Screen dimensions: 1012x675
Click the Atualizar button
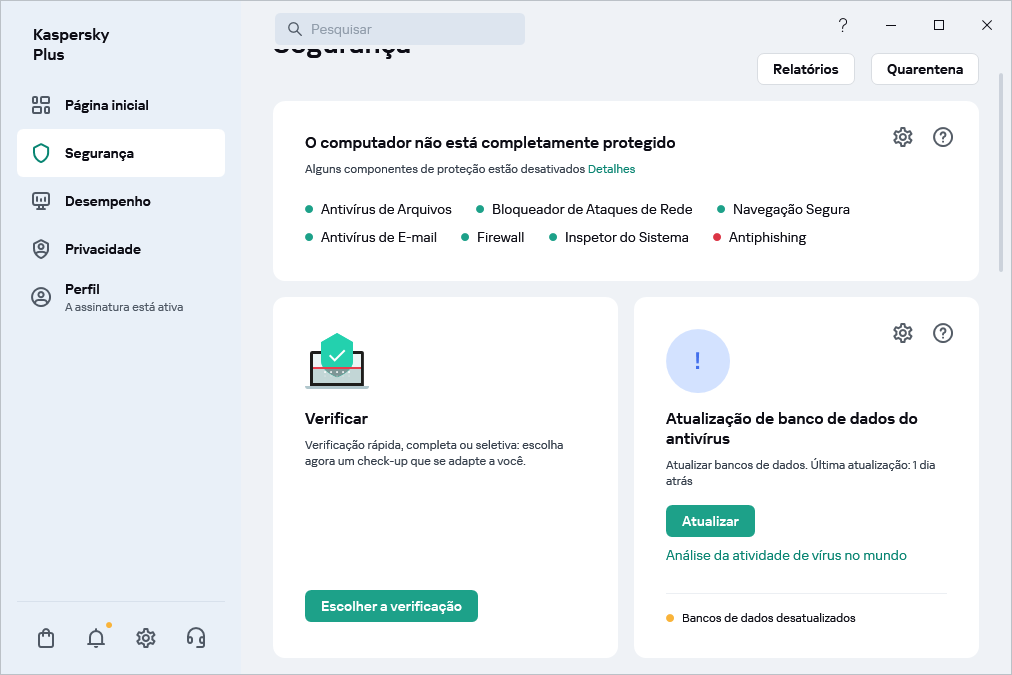710,521
